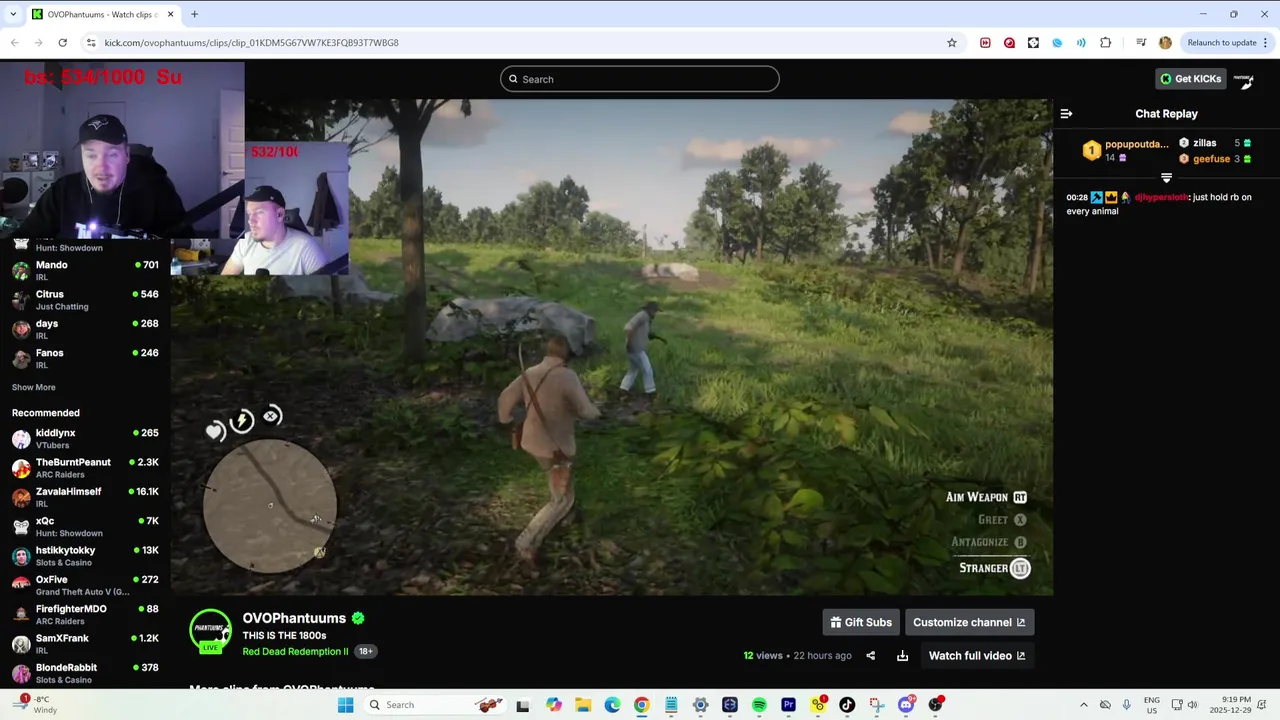Click the Get KICKs button
This screenshot has width=1280, height=720.
click(x=1190, y=79)
